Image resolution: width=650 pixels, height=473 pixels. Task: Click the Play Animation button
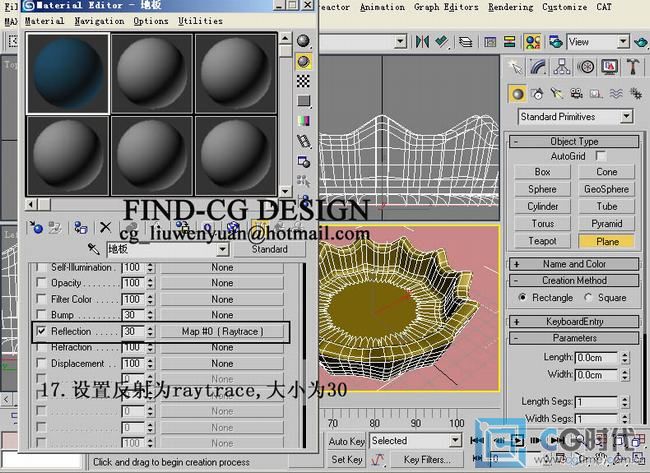coord(517,440)
